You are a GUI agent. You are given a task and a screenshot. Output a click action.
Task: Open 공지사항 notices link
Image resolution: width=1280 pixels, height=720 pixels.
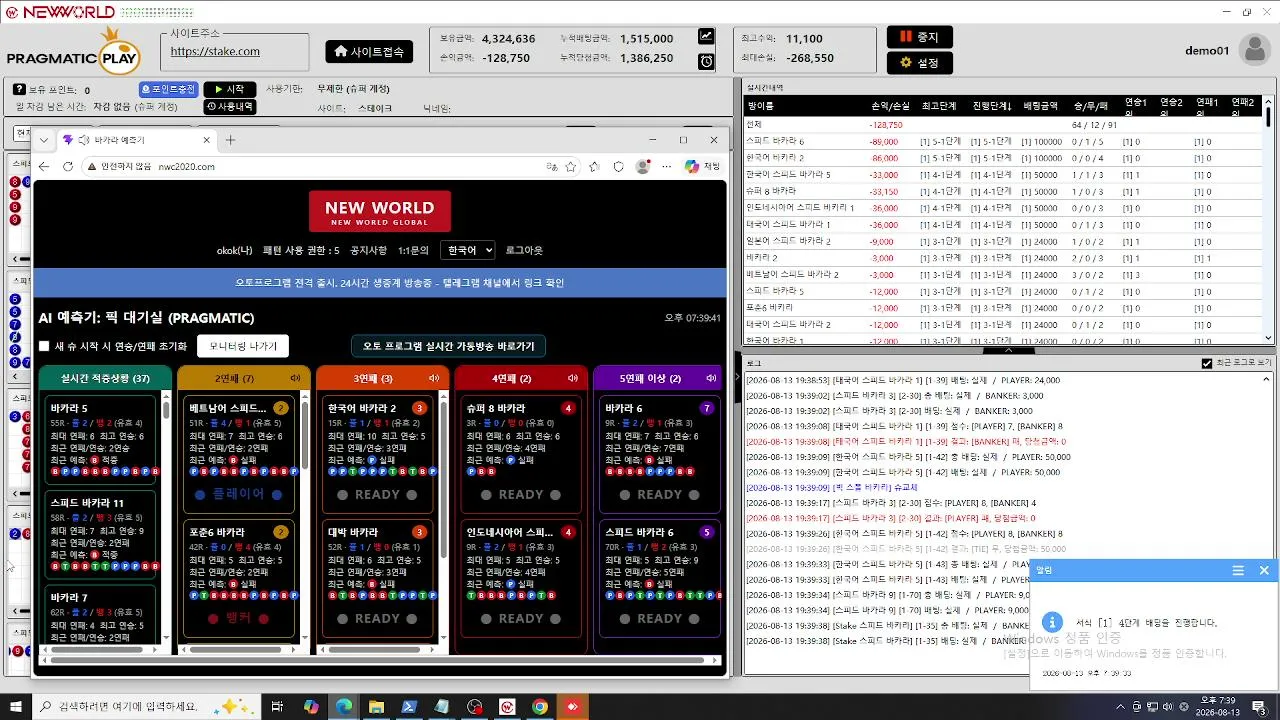pyautogui.click(x=368, y=250)
